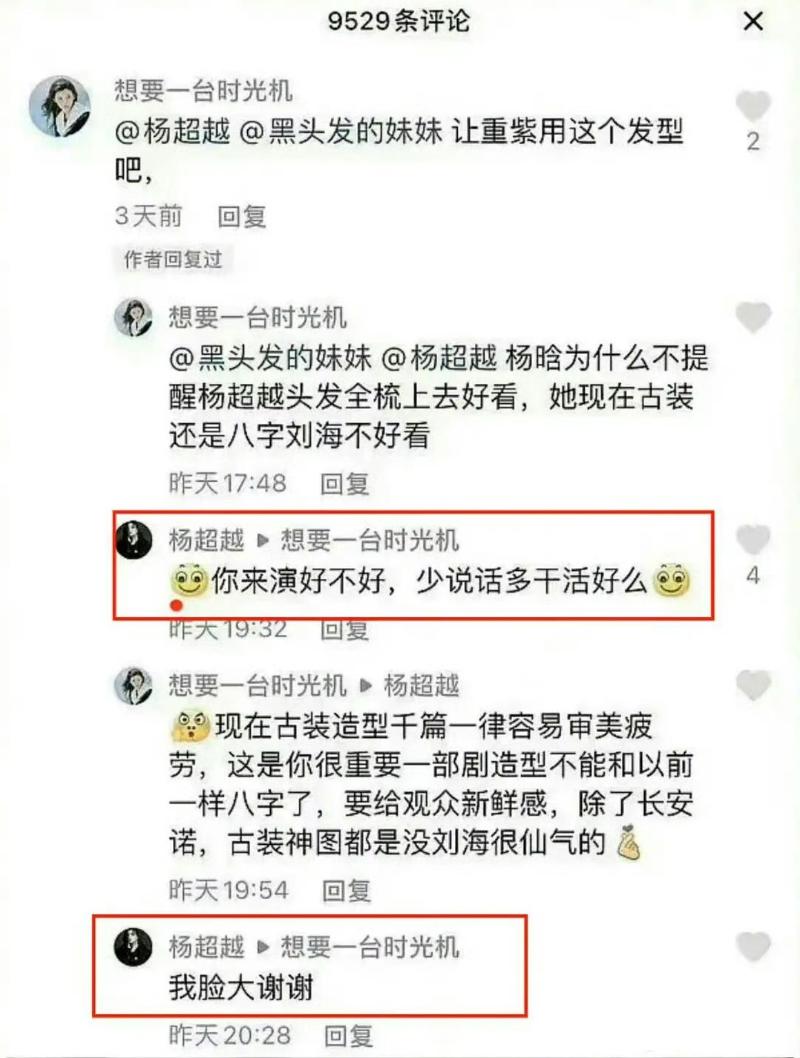Open top commenter 想要一台时光机's large avatar

click(x=59, y=106)
